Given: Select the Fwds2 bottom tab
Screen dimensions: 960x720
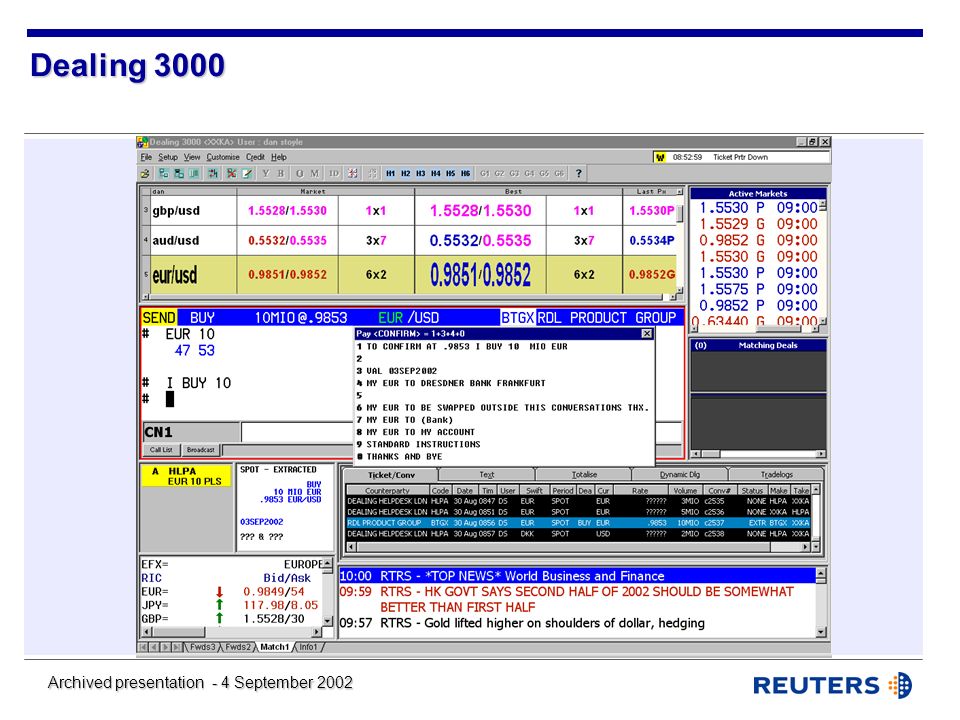Looking at the screenshot, I should [238, 647].
